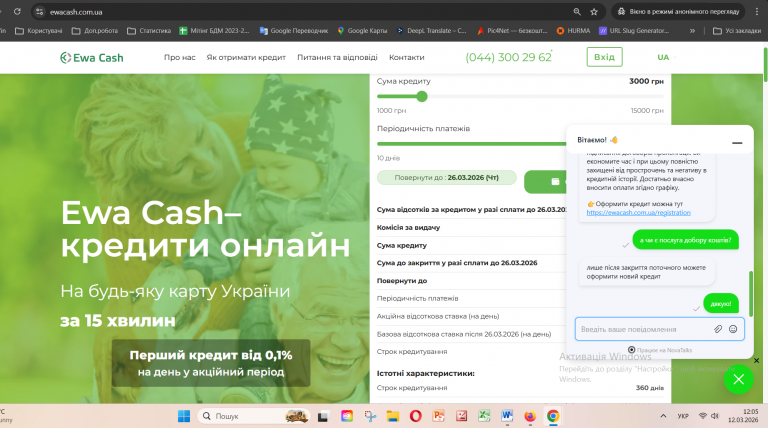Screen dimensions: 768x428
Task: Click the Вхід login button
Action: pos(604,57)
